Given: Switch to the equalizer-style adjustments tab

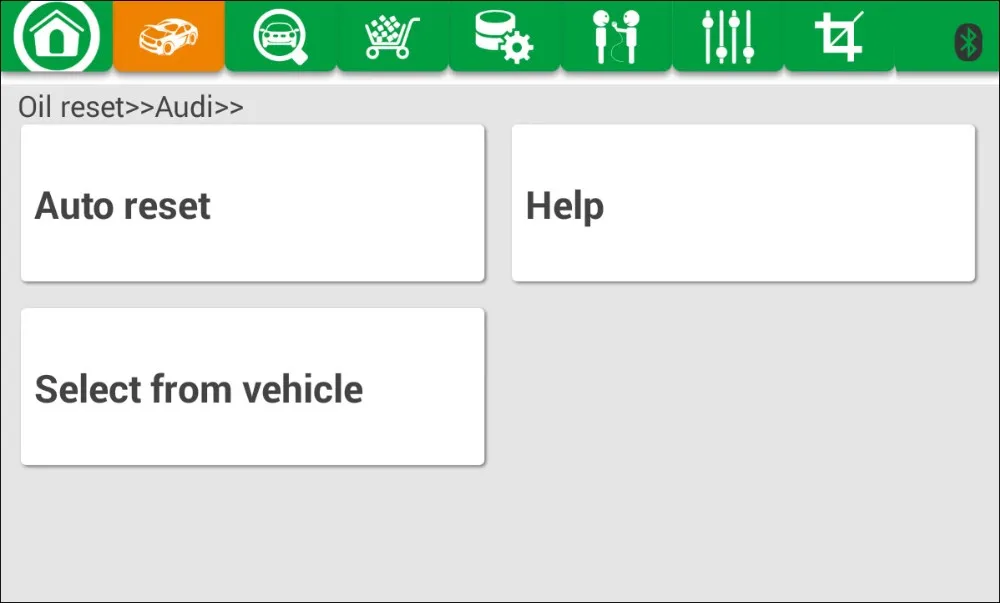Looking at the screenshot, I should coord(728,36).
